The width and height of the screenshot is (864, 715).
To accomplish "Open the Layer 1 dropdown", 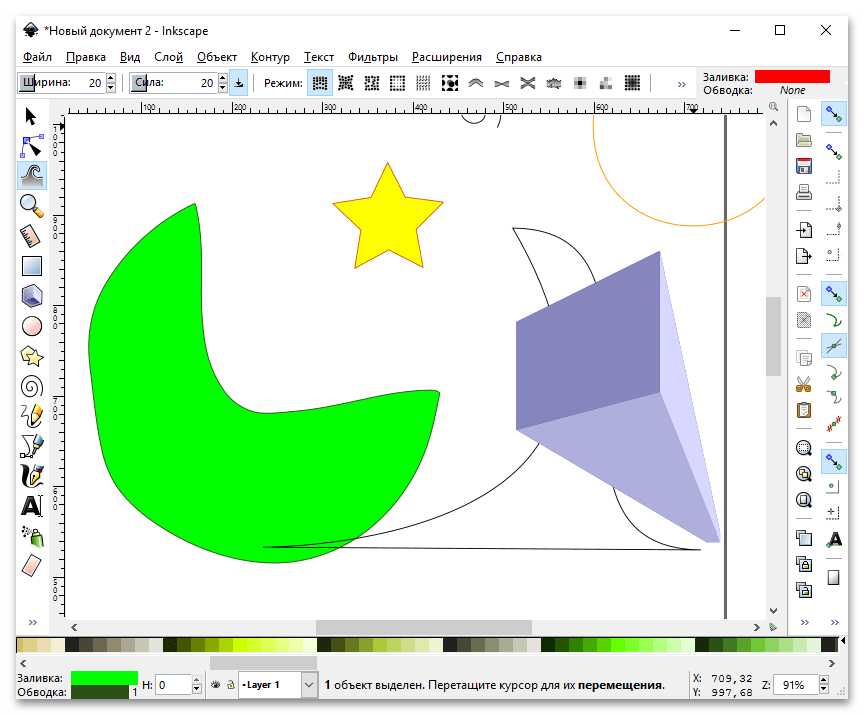I will coord(308,685).
